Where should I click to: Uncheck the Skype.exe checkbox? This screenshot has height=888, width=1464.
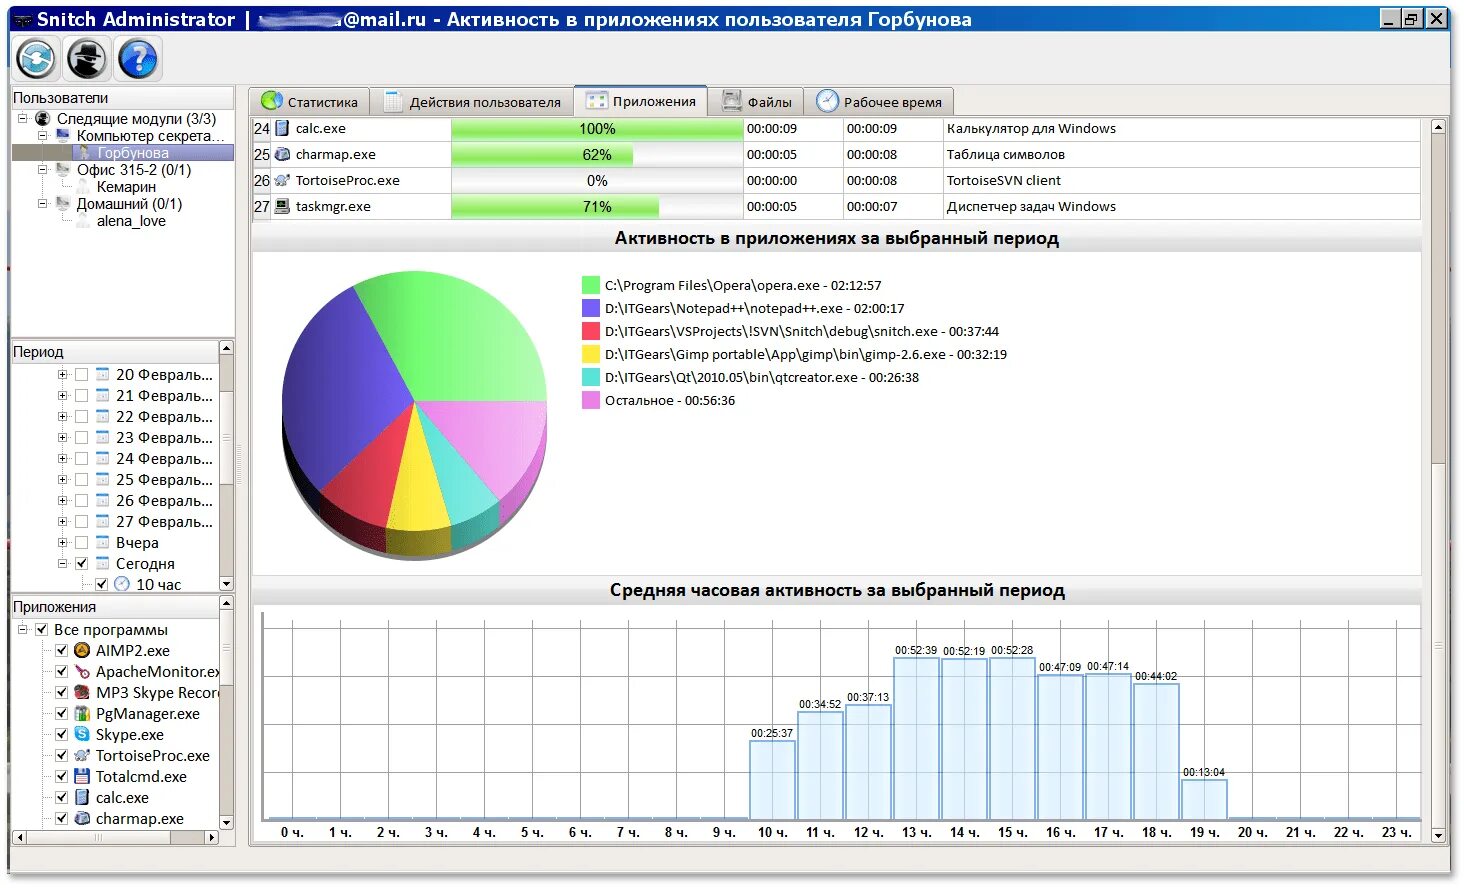click(x=61, y=734)
